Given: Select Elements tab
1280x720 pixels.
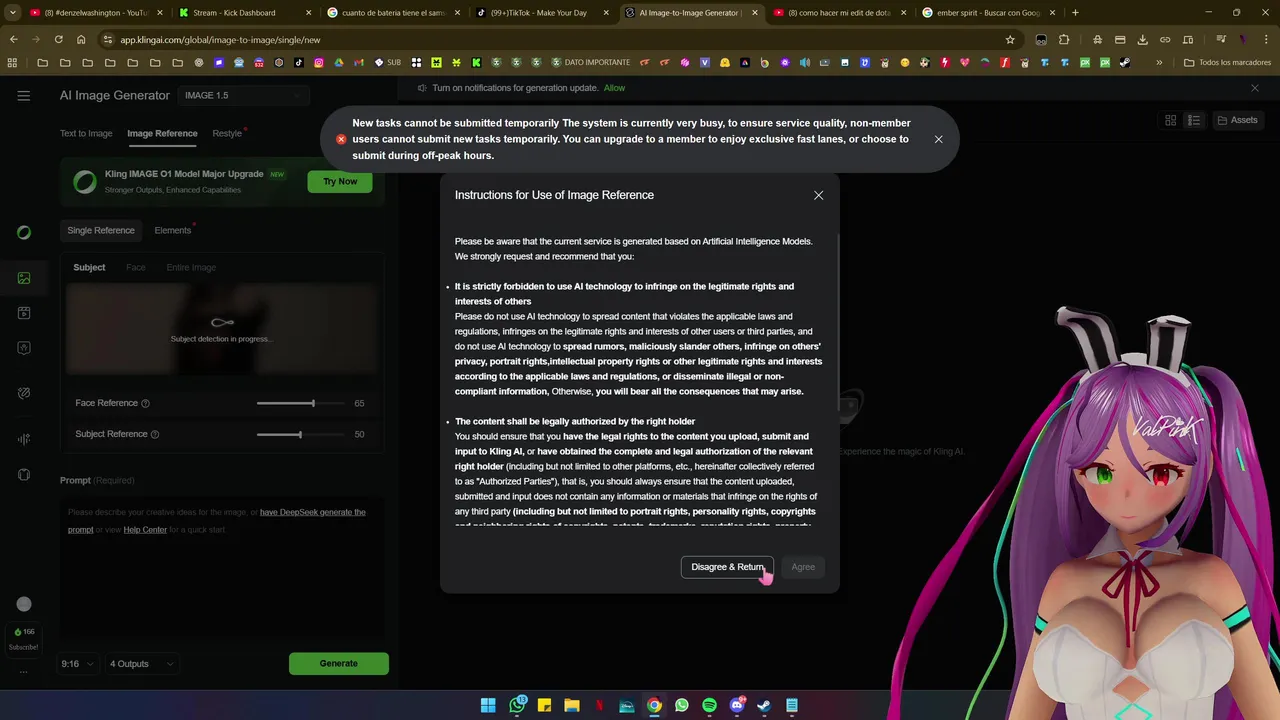Looking at the screenshot, I should coord(172,230).
